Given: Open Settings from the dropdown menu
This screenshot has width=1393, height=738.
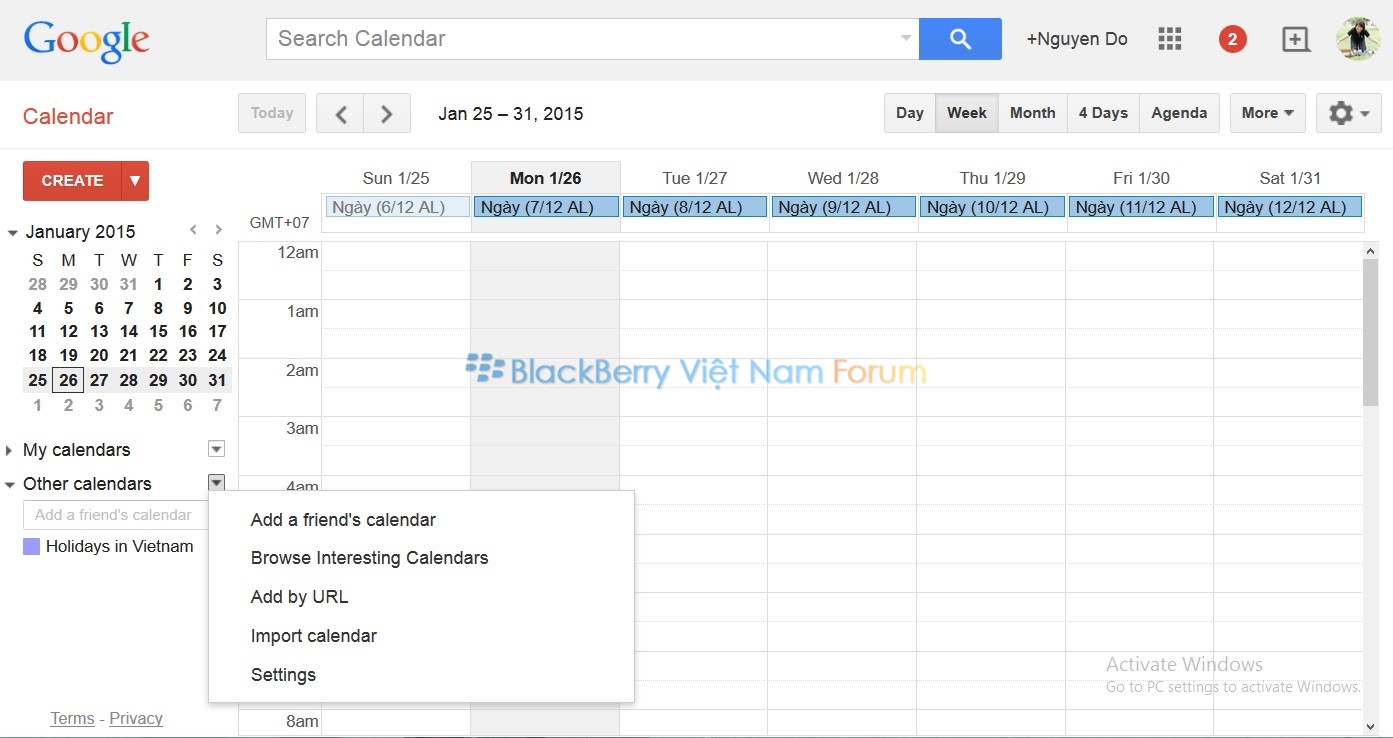Looking at the screenshot, I should [x=283, y=675].
